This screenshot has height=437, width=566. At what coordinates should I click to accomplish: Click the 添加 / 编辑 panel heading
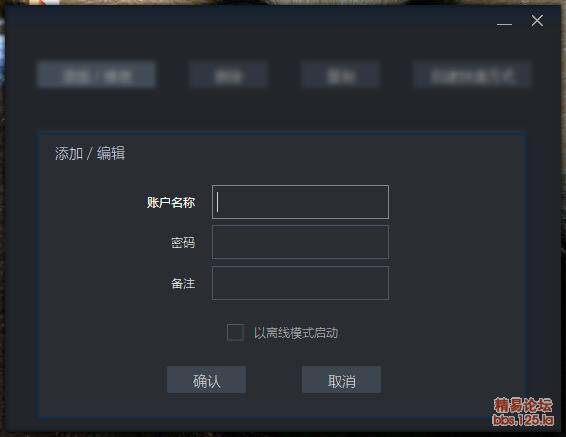point(90,153)
